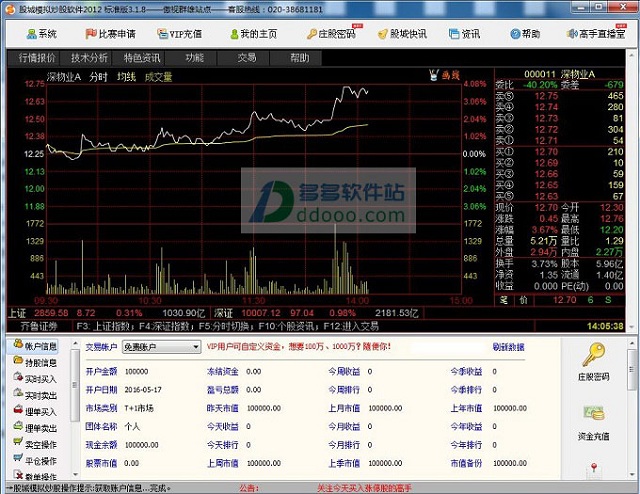Open 行情报价 menu
Screen dimensions: 640x494
point(37,58)
